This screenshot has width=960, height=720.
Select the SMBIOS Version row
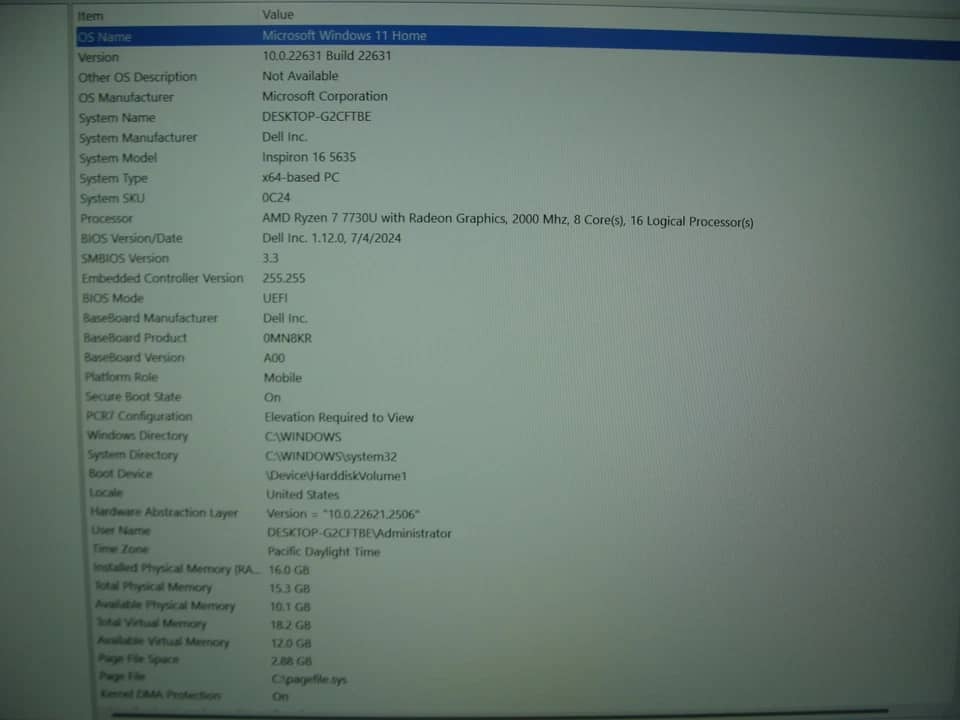click(125, 258)
